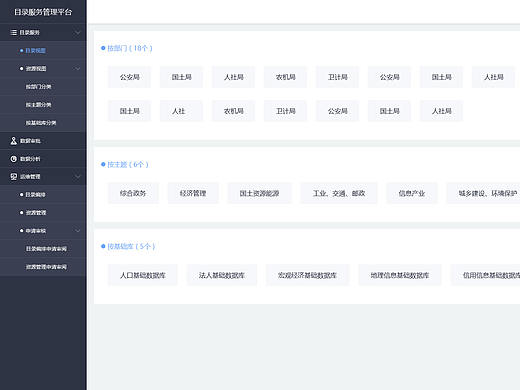Open 数据审批 sidebar label
520x390 pixels.
(x=30, y=141)
